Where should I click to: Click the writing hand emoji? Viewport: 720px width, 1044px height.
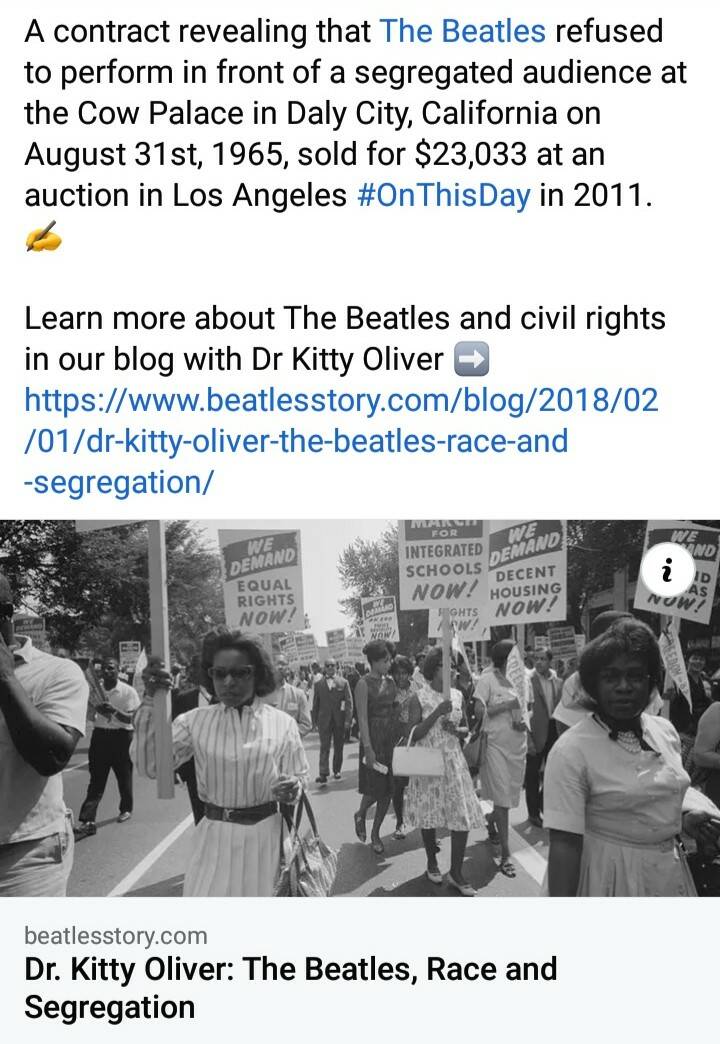coord(43,236)
